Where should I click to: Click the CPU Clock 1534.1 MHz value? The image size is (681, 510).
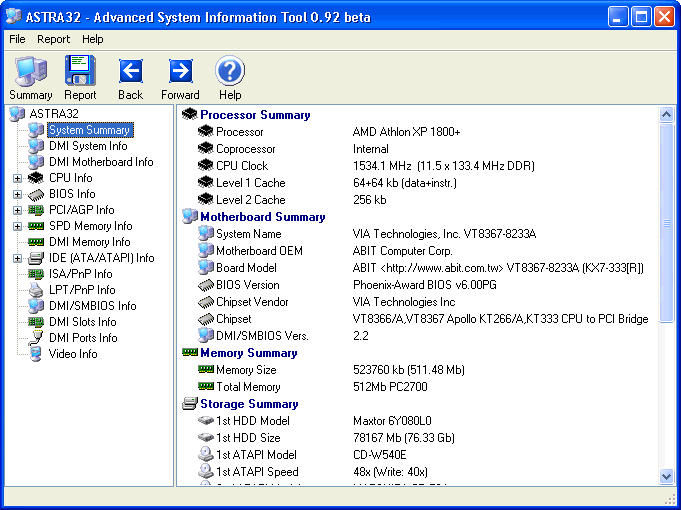[443, 166]
